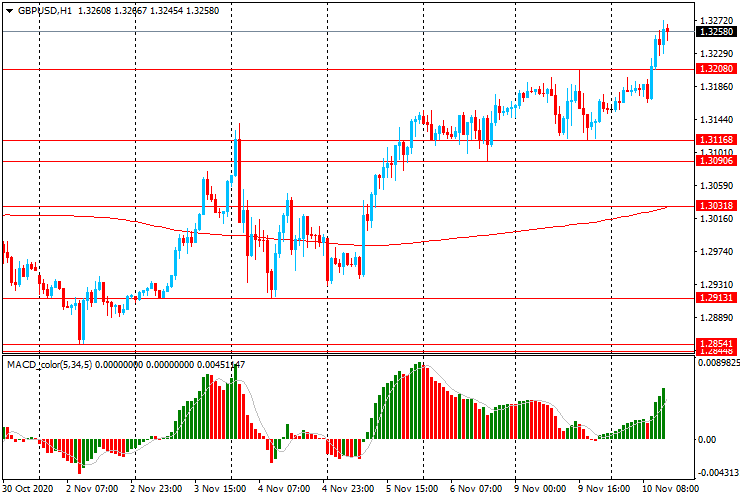Click the 9 Nov 16:00 time label
Viewport: 740px width, 500px height.
604,488
